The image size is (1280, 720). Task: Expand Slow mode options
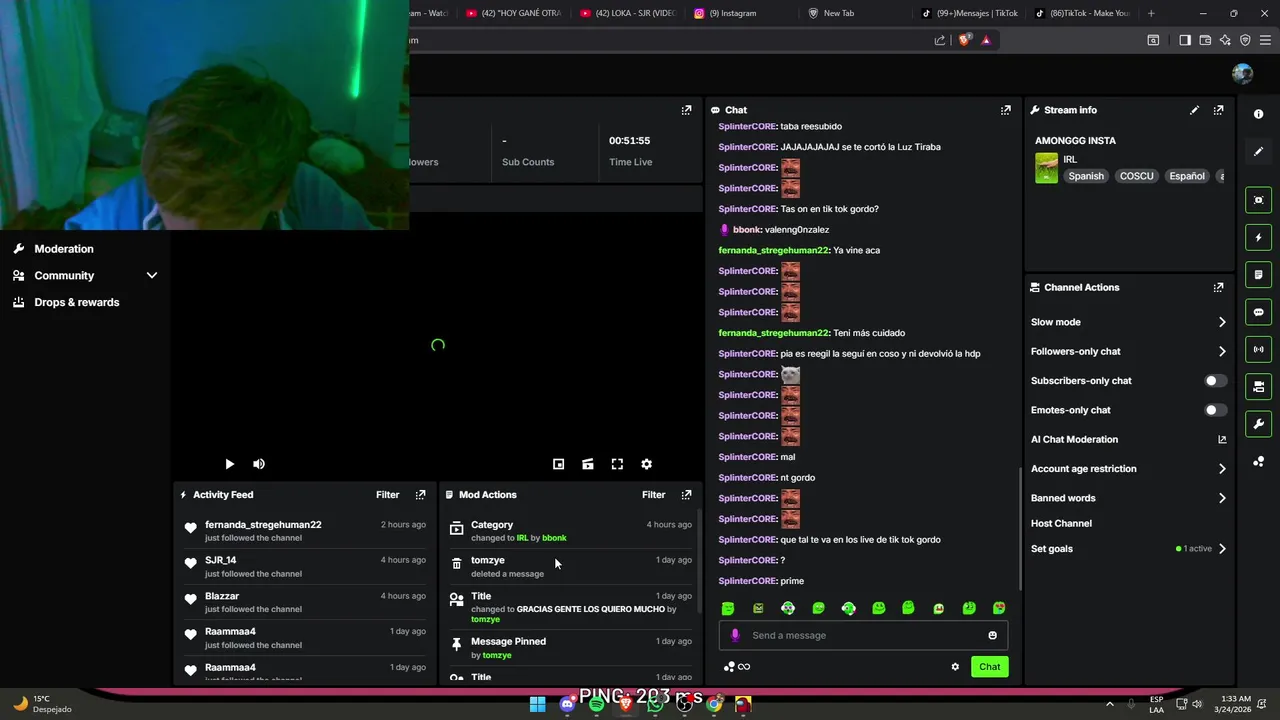tap(1221, 322)
